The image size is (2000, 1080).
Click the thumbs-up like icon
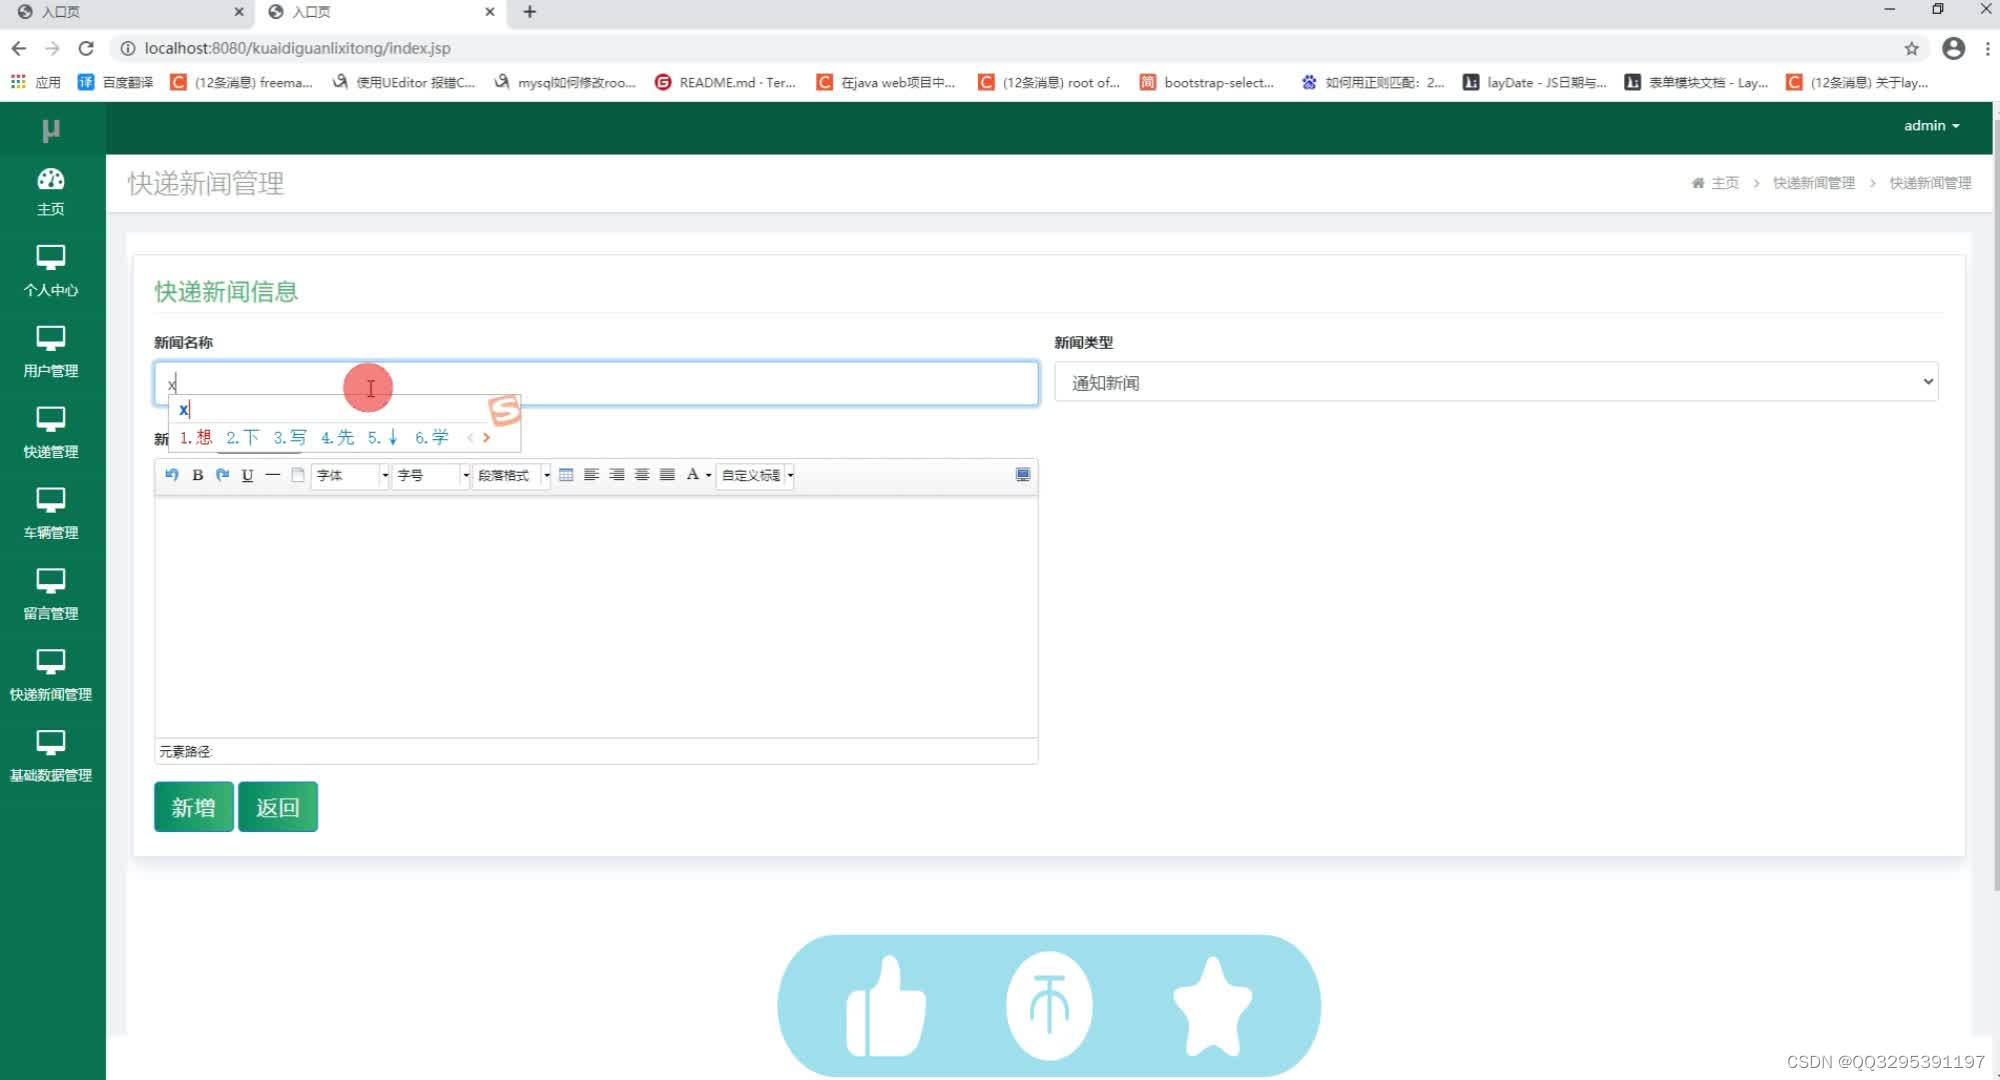point(886,1006)
